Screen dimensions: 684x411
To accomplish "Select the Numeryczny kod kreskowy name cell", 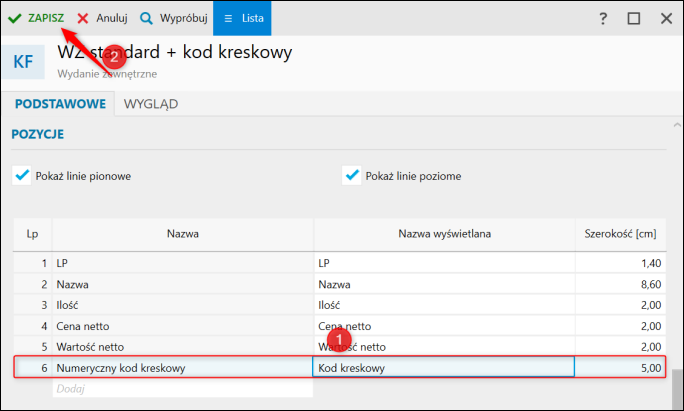I will pos(183,368).
